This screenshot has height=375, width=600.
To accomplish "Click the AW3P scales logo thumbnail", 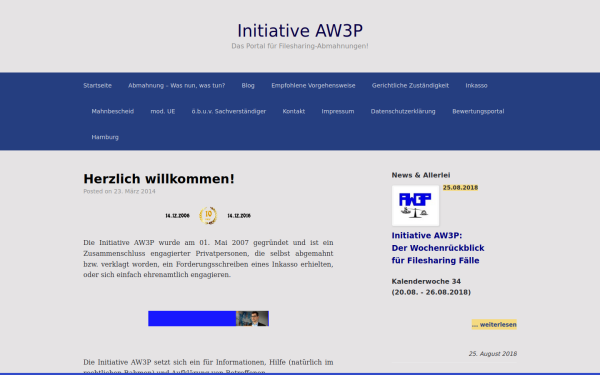I will [415, 206].
